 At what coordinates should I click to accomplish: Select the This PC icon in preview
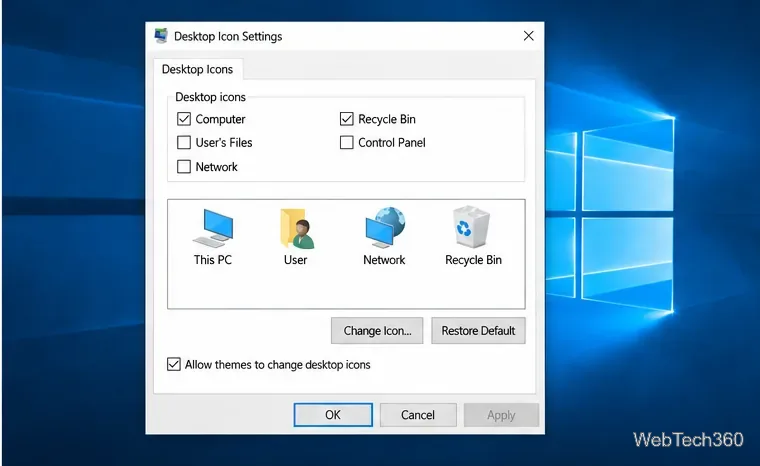213,228
